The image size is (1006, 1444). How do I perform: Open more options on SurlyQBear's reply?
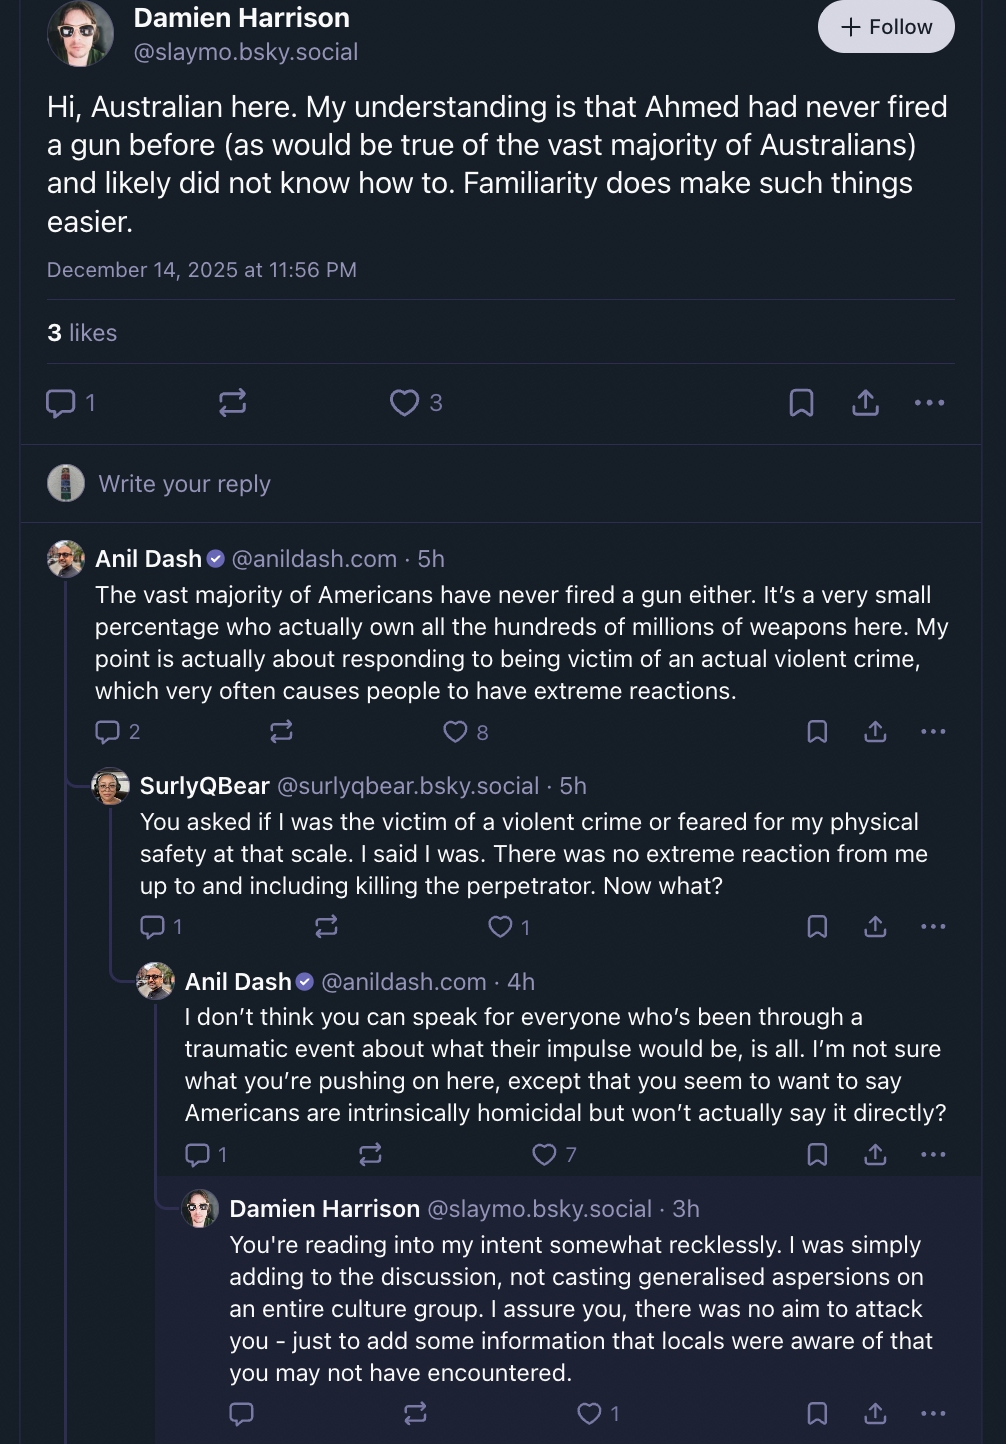coord(933,927)
